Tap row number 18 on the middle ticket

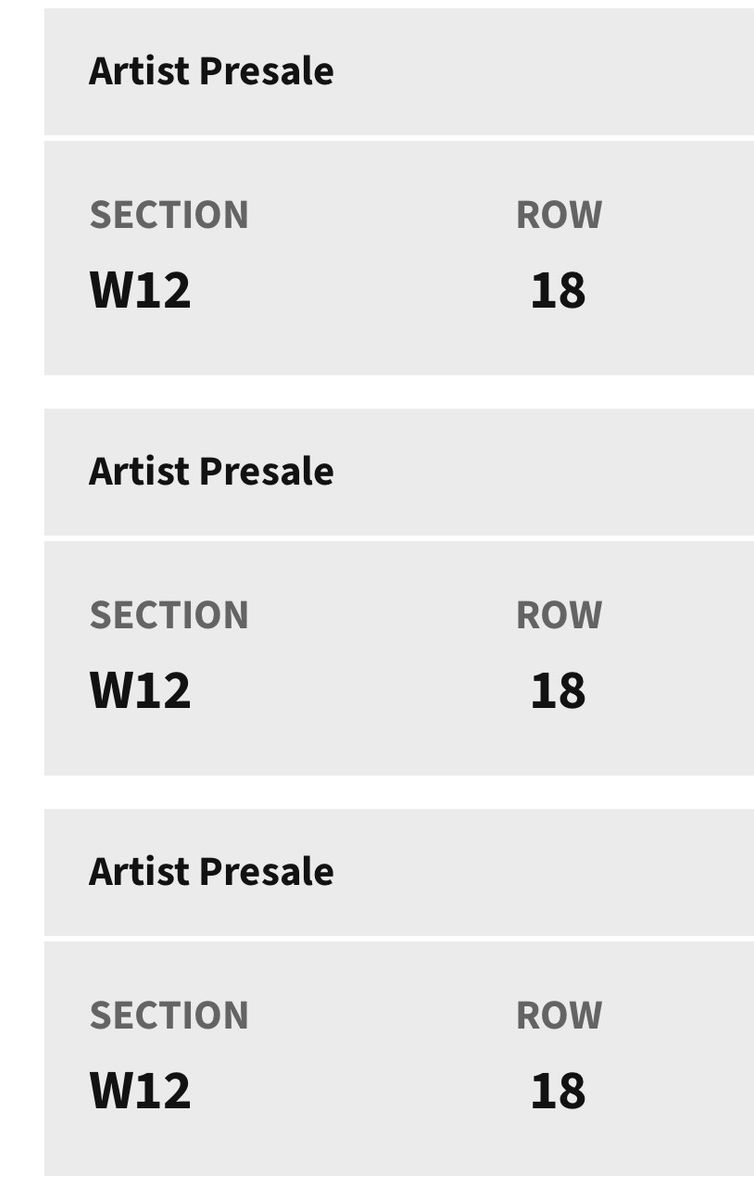558,690
